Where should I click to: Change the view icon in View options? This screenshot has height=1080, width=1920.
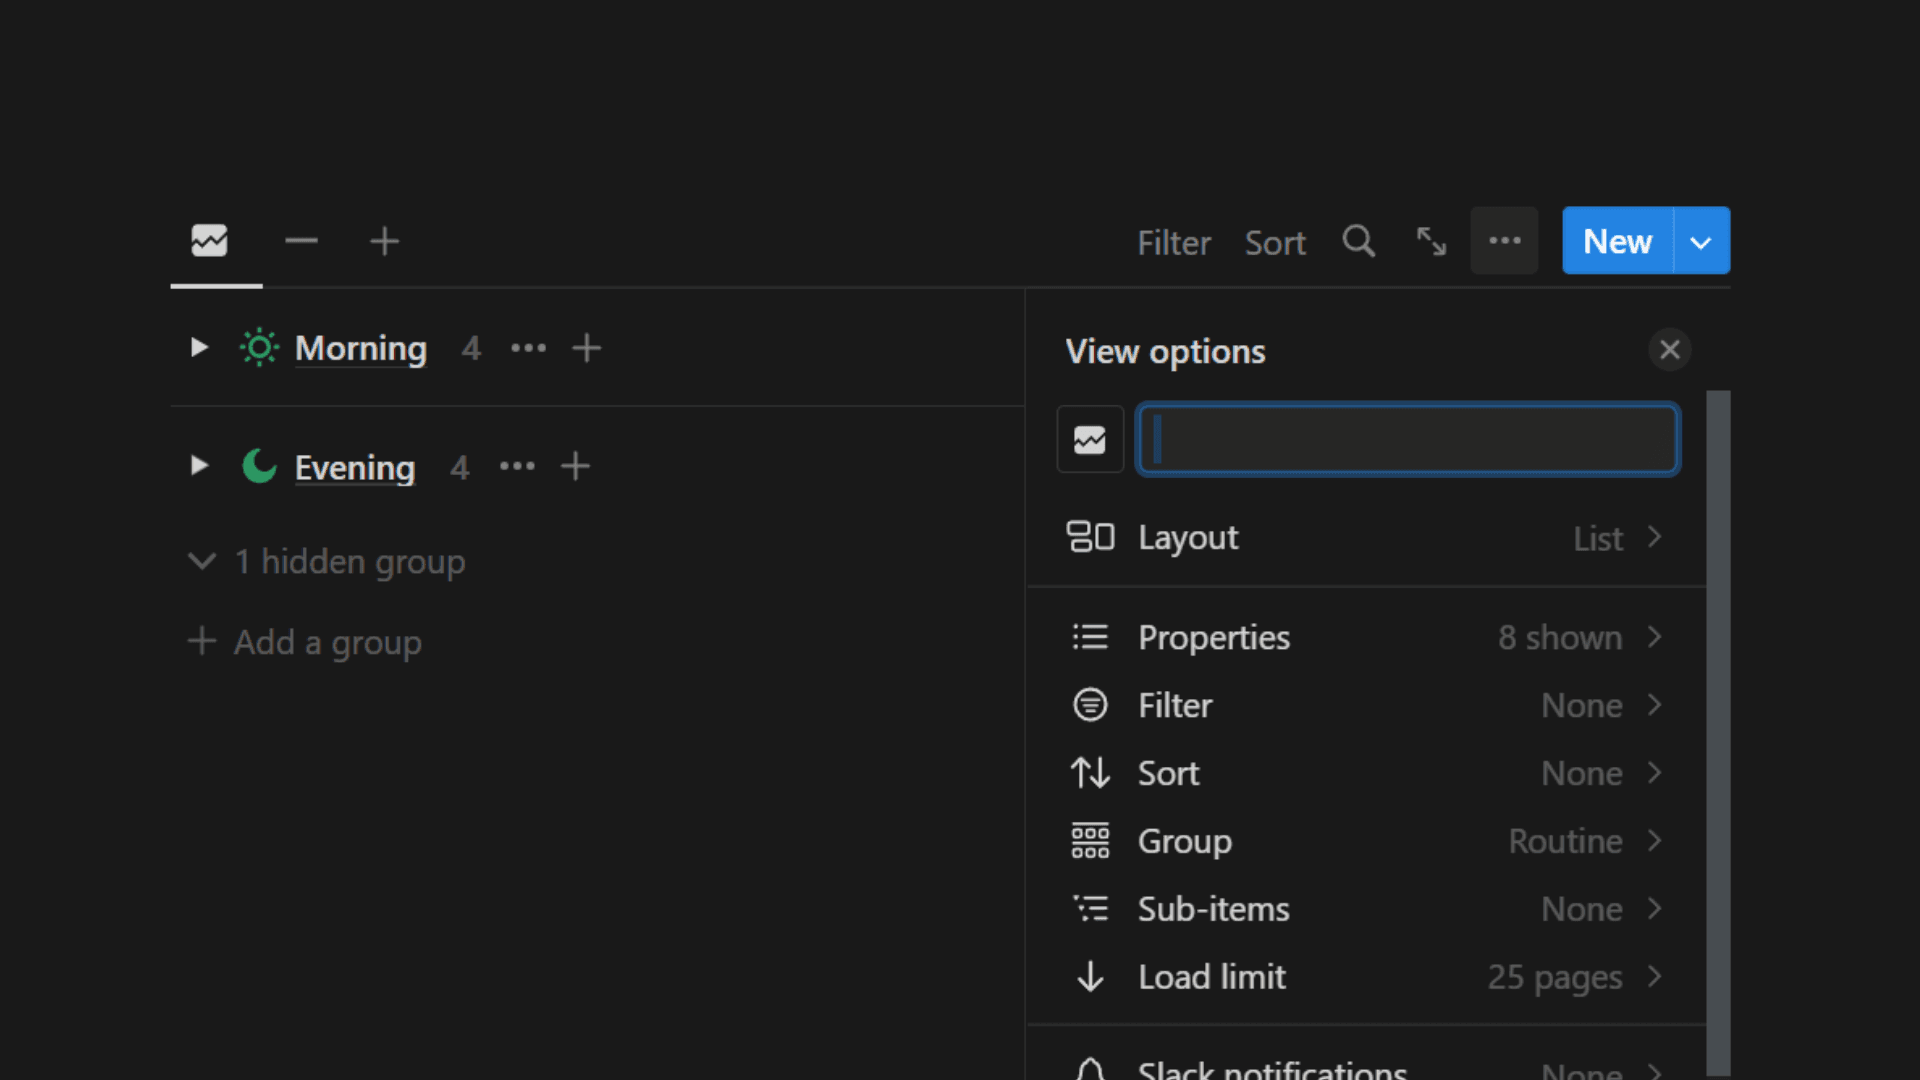pos(1090,439)
